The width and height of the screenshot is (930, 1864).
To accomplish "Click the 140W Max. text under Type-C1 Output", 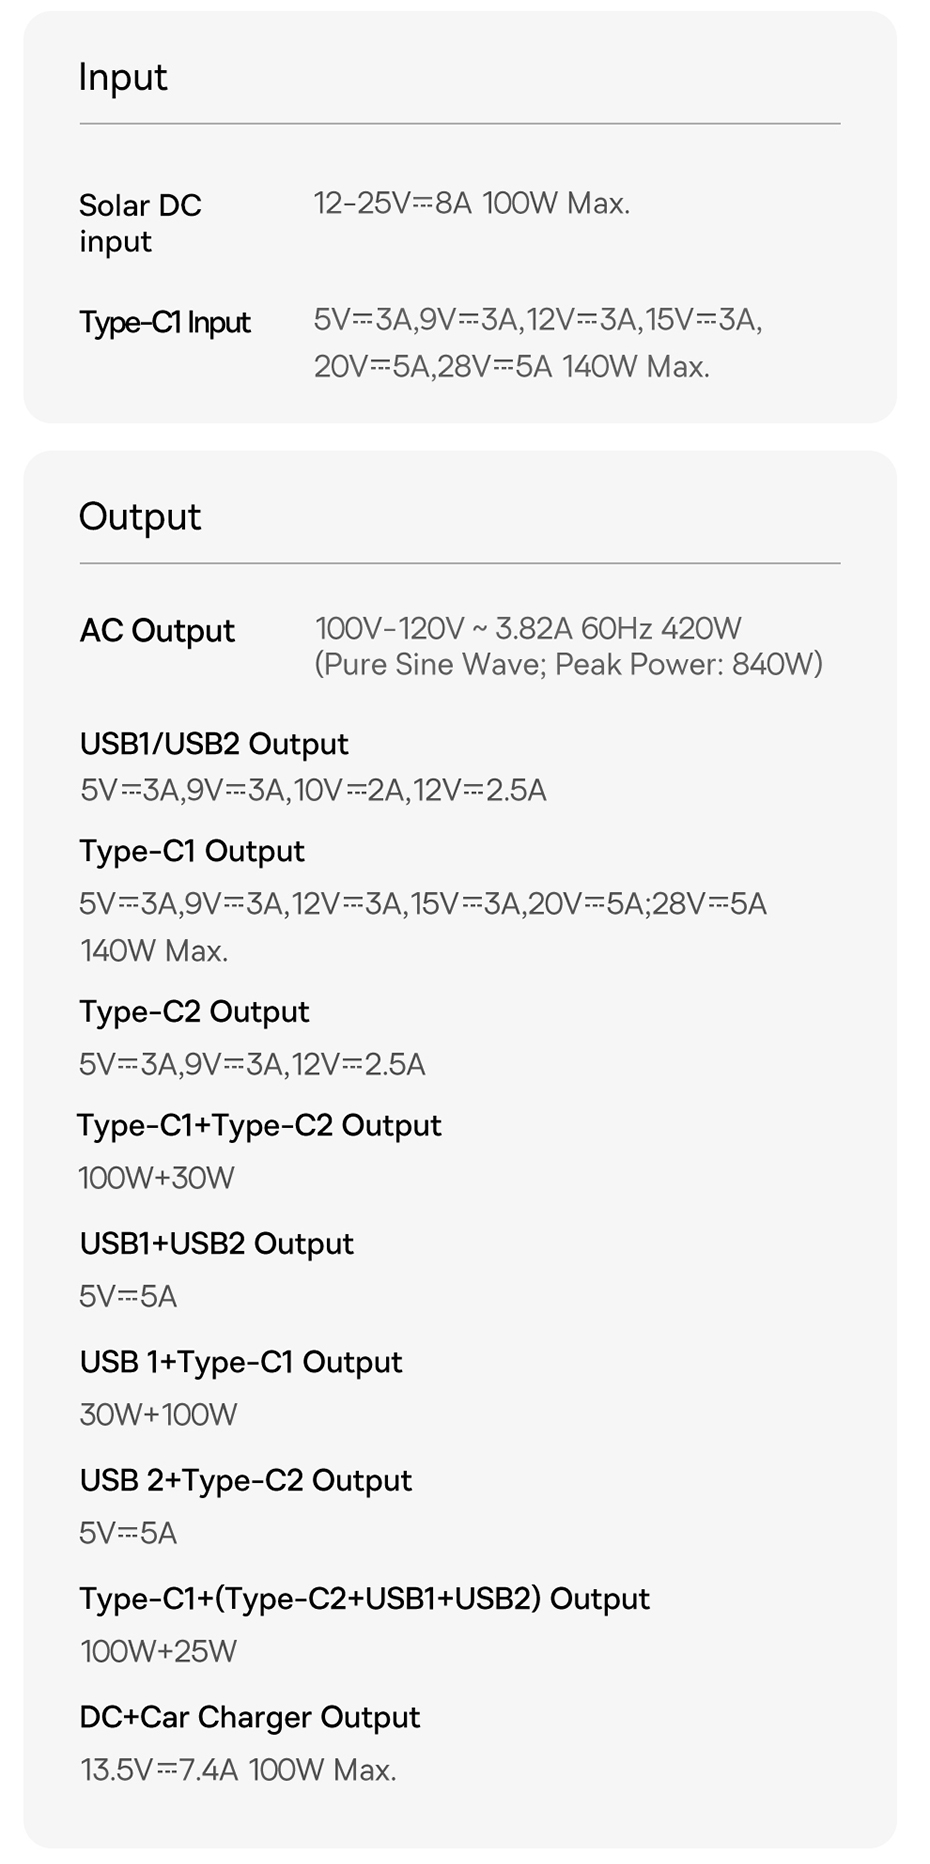I will point(154,950).
